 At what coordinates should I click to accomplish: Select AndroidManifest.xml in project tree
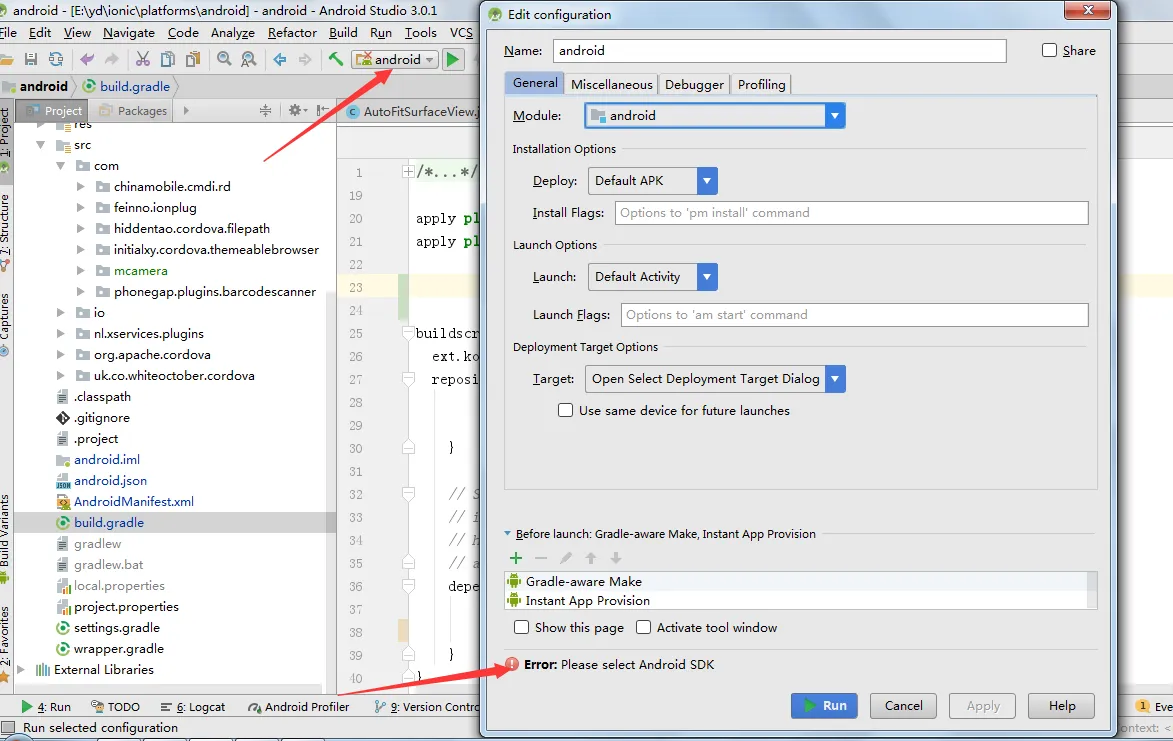[133, 502]
